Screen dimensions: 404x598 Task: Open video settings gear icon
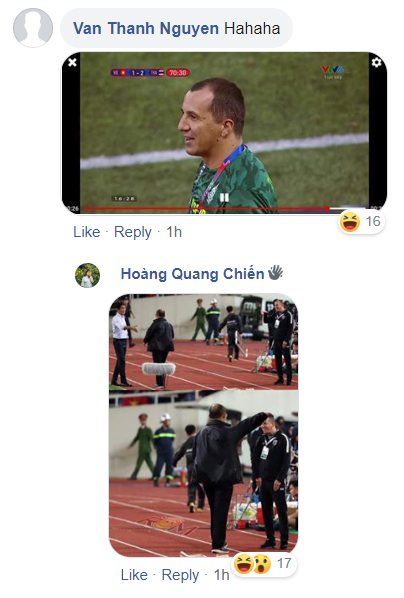[x=376, y=62]
